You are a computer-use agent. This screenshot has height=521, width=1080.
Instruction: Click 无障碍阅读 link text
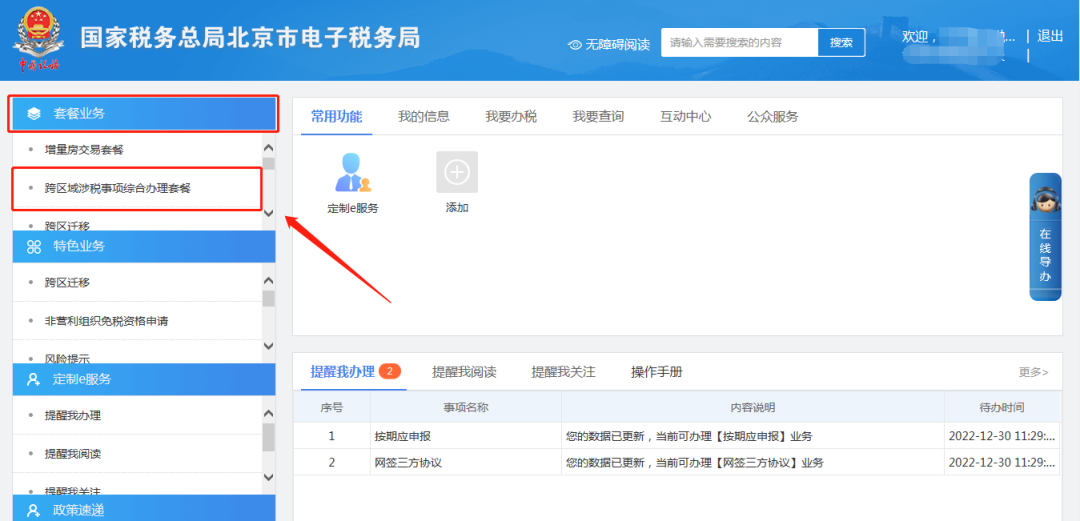(x=618, y=45)
